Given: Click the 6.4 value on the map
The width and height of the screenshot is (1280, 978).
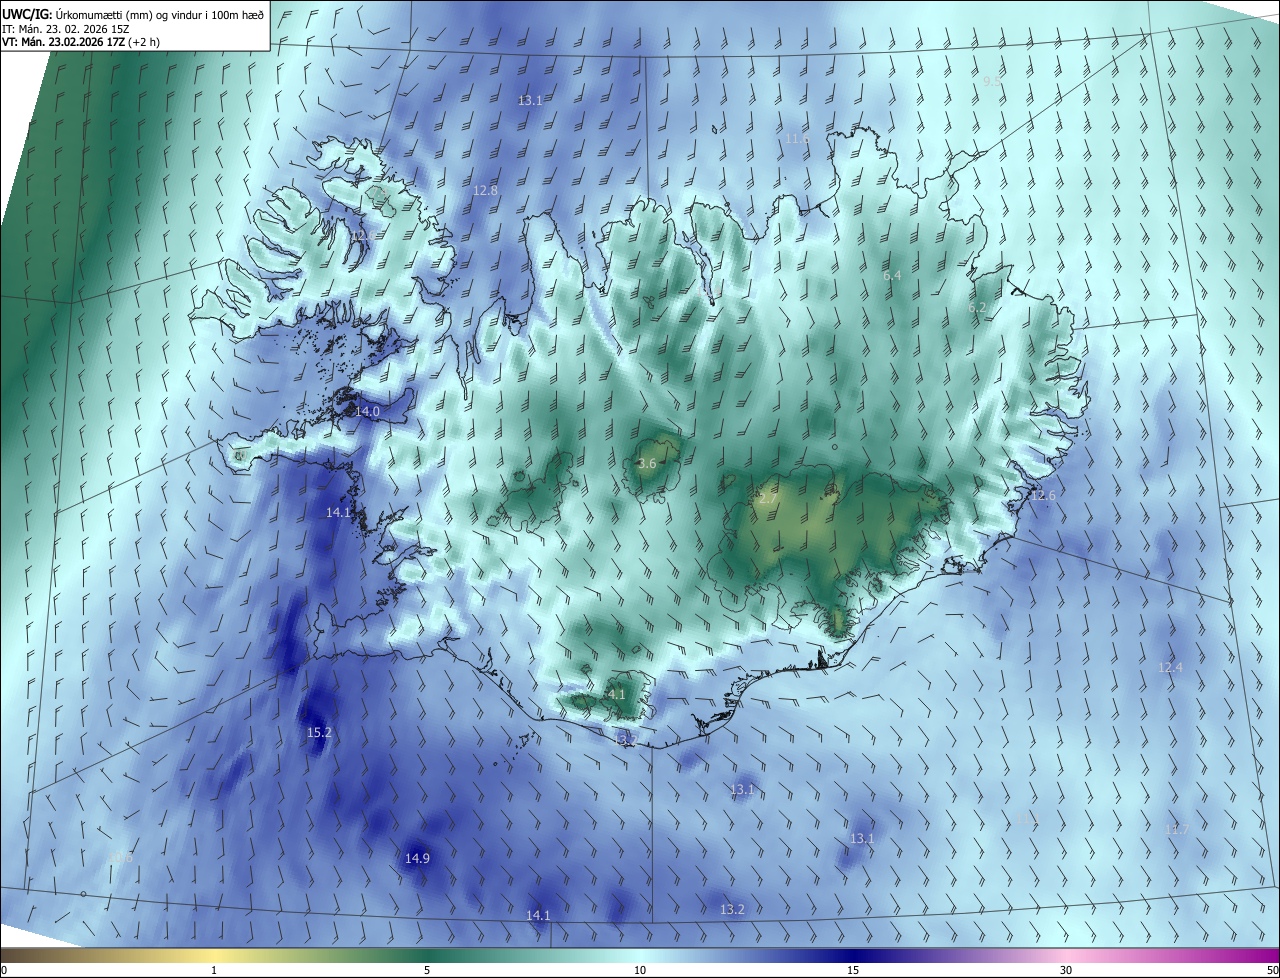Looking at the screenshot, I should pos(892,276).
